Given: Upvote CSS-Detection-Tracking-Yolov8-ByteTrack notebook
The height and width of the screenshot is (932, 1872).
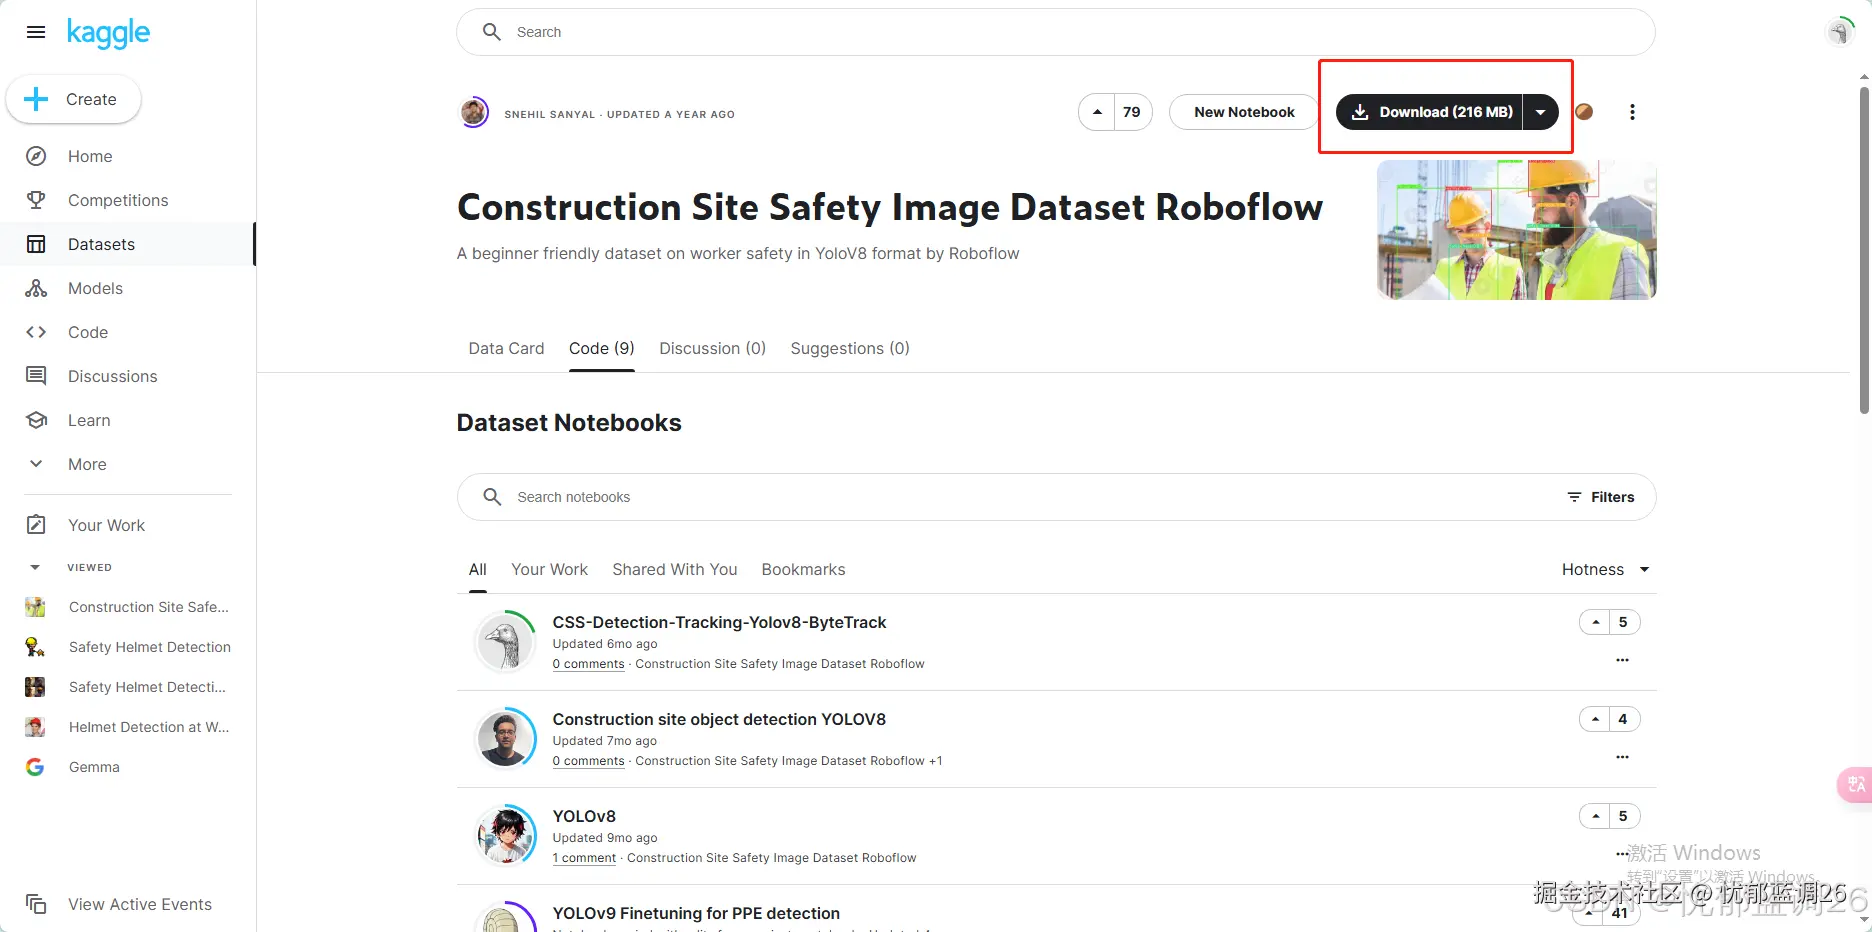Looking at the screenshot, I should (x=1596, y=622).
